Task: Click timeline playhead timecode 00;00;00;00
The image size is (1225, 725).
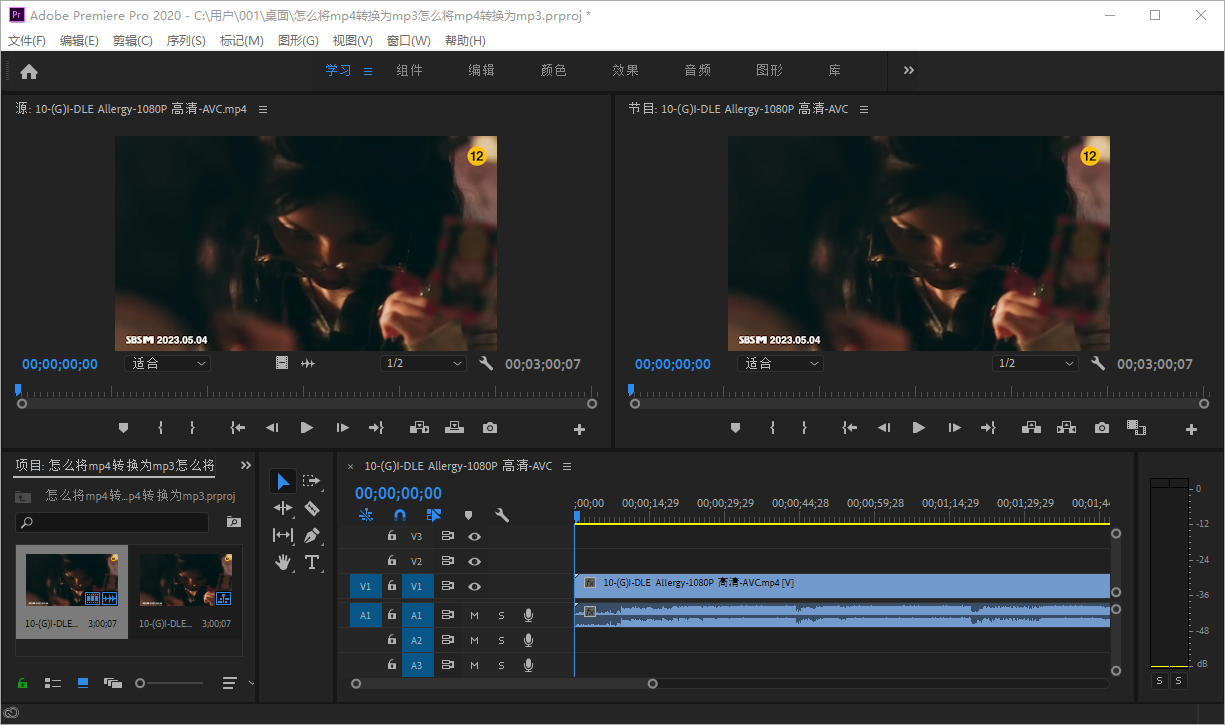Action: 398,493
